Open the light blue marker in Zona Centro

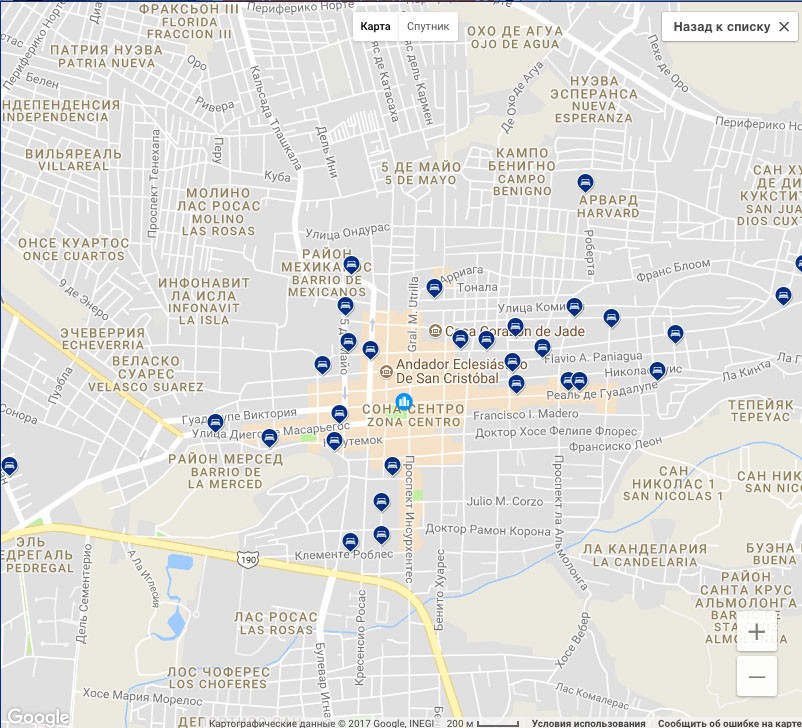pyautogui.click(x=404, y=402)
